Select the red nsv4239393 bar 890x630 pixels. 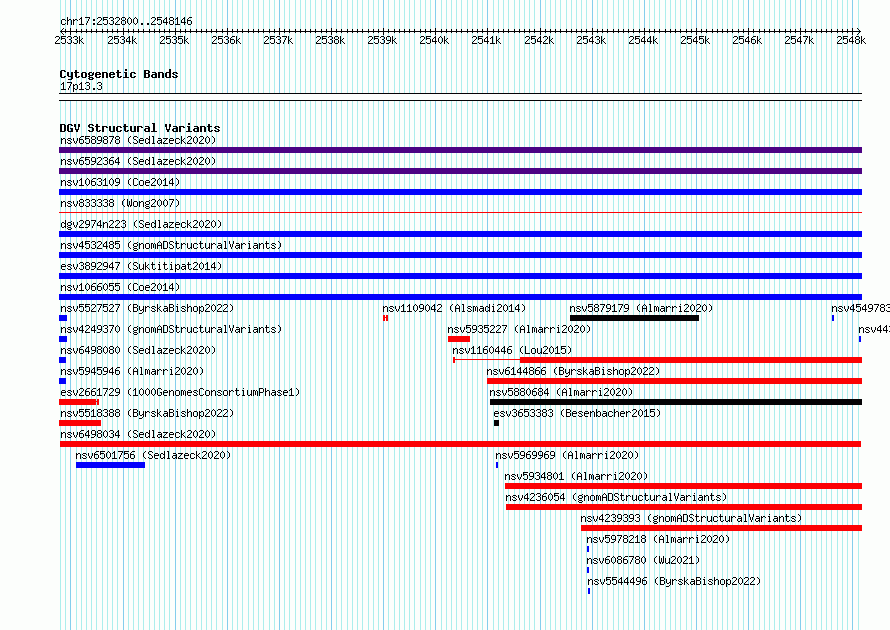tap(721, 528)
